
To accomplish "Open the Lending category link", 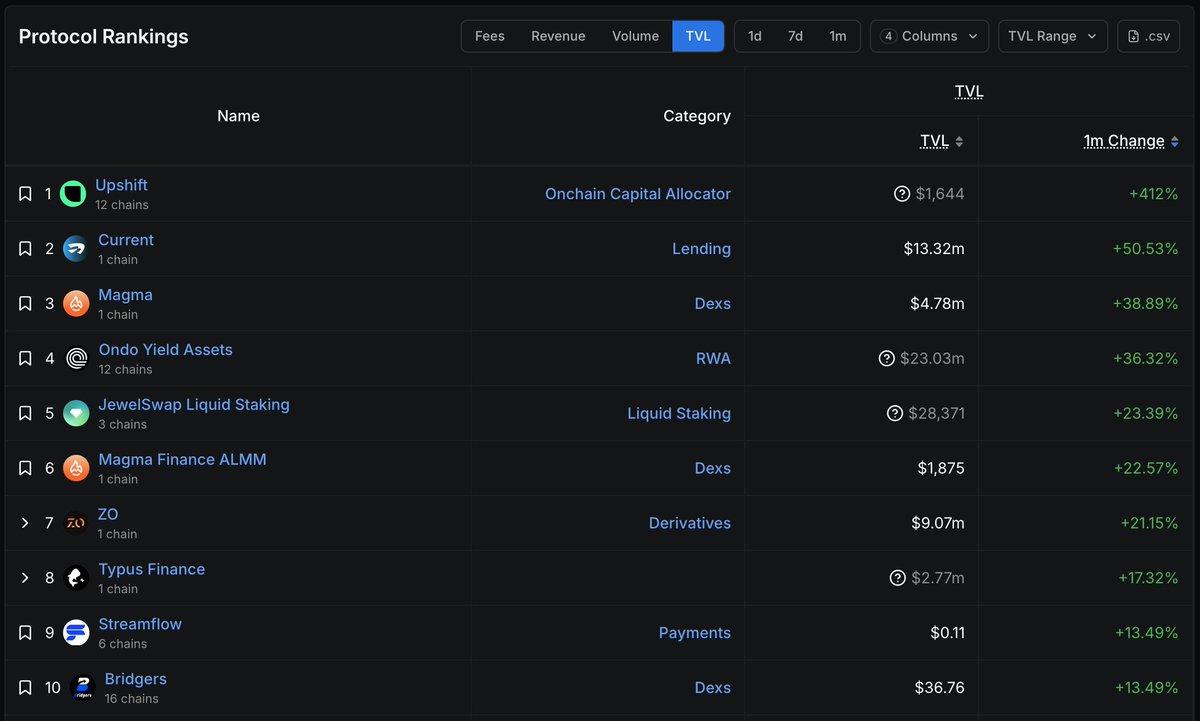I will click(701, 249).
